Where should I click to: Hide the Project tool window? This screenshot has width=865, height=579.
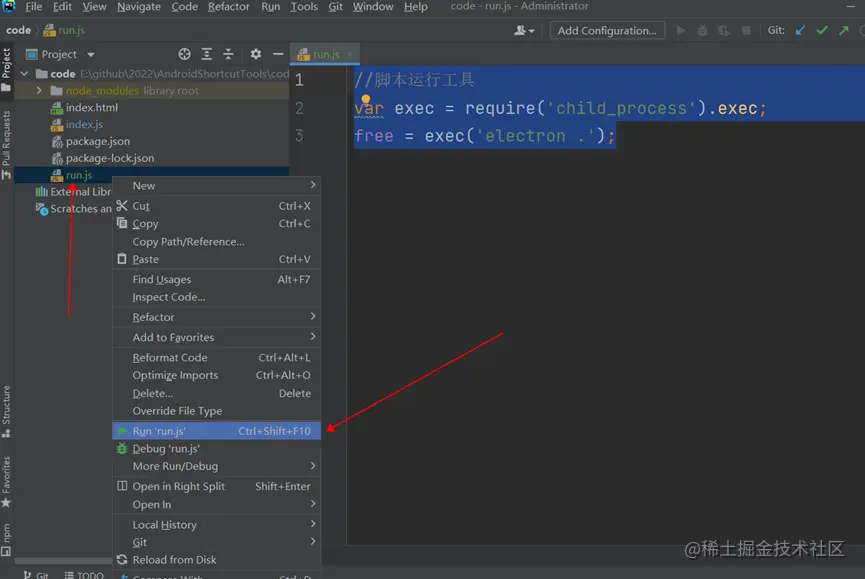click(x=278, y=54)
